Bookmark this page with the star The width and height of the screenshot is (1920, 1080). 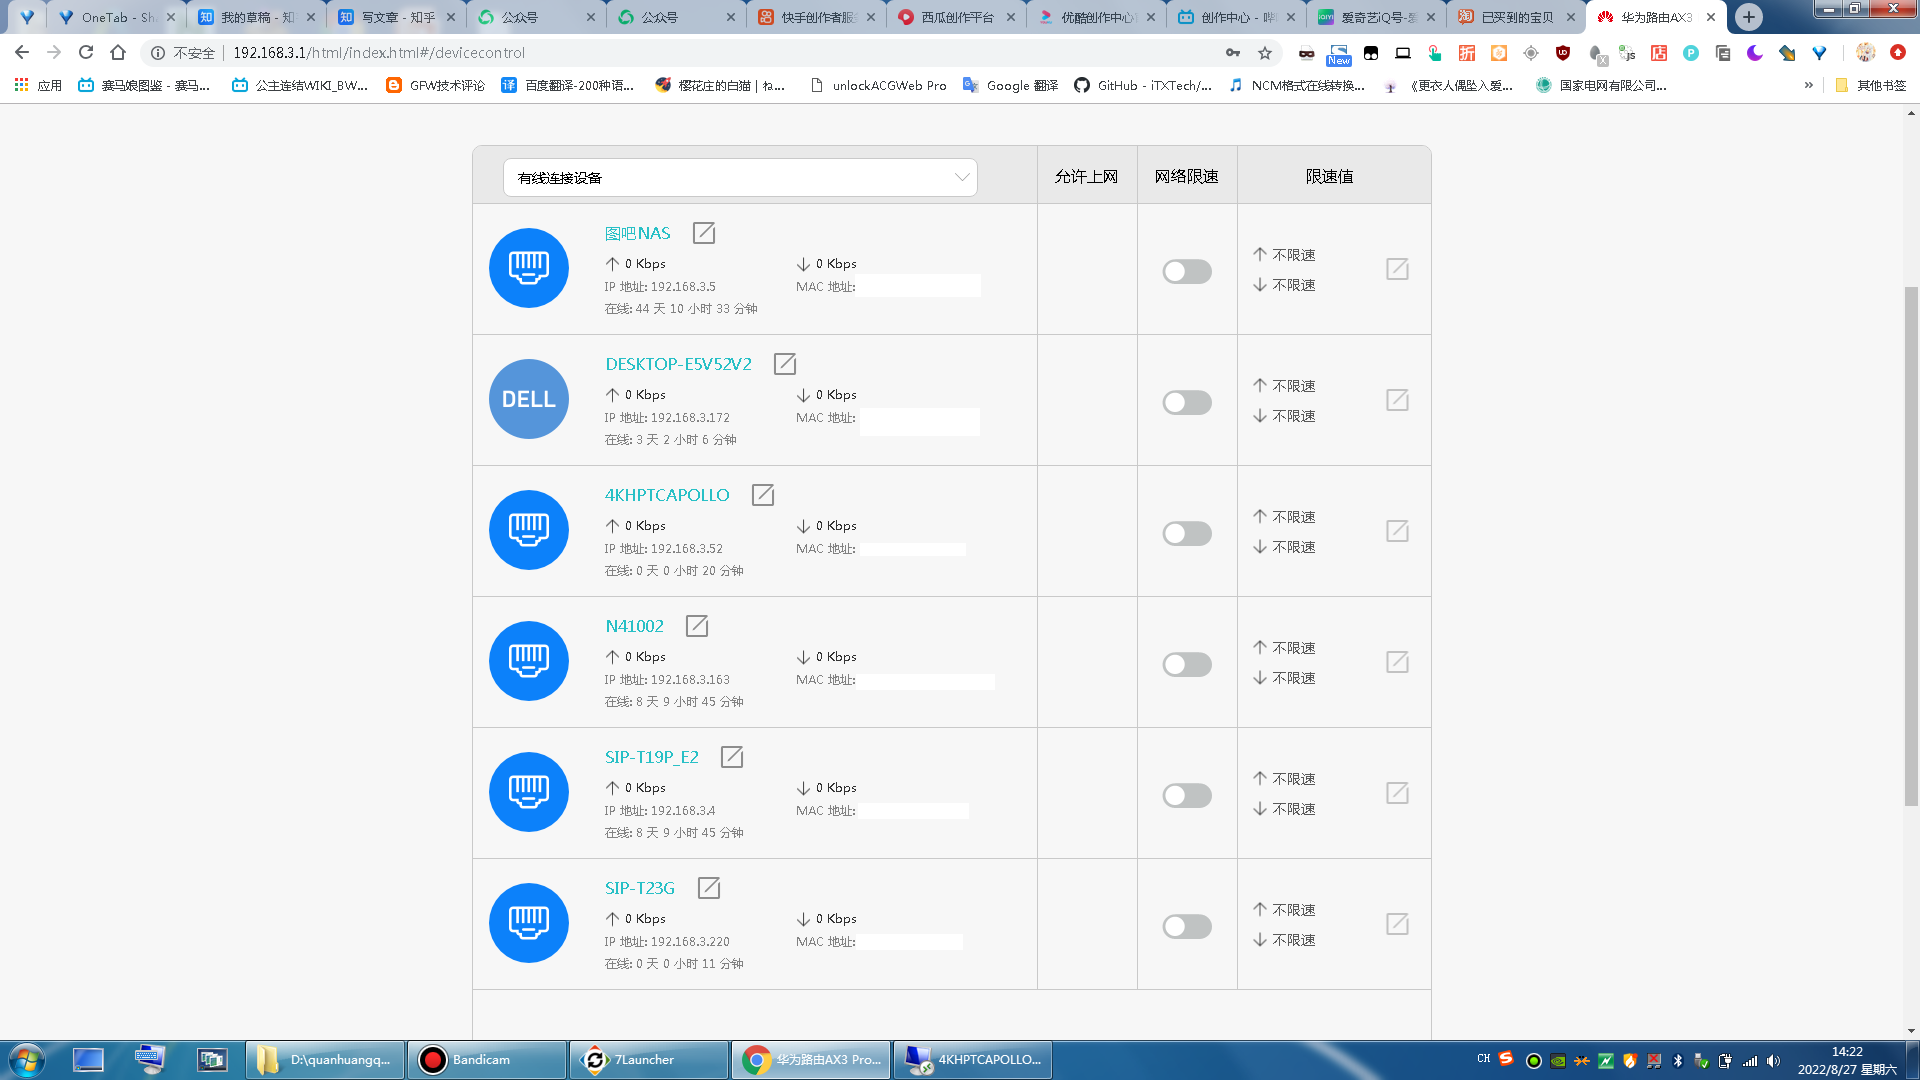point(1265,53)
